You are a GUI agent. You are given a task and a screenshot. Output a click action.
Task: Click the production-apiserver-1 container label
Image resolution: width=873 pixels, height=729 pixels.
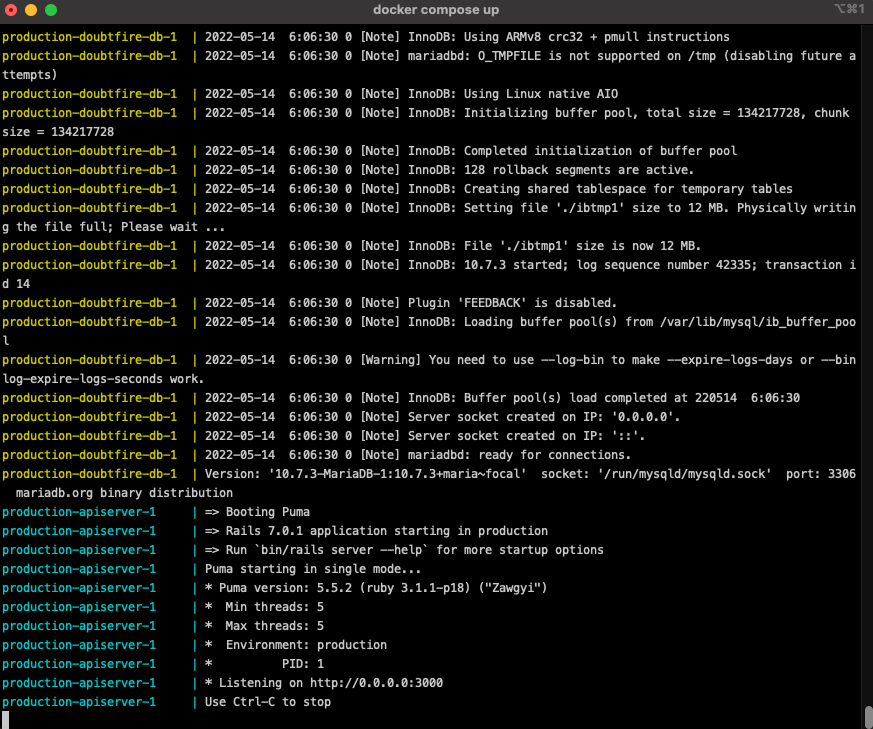78,511
